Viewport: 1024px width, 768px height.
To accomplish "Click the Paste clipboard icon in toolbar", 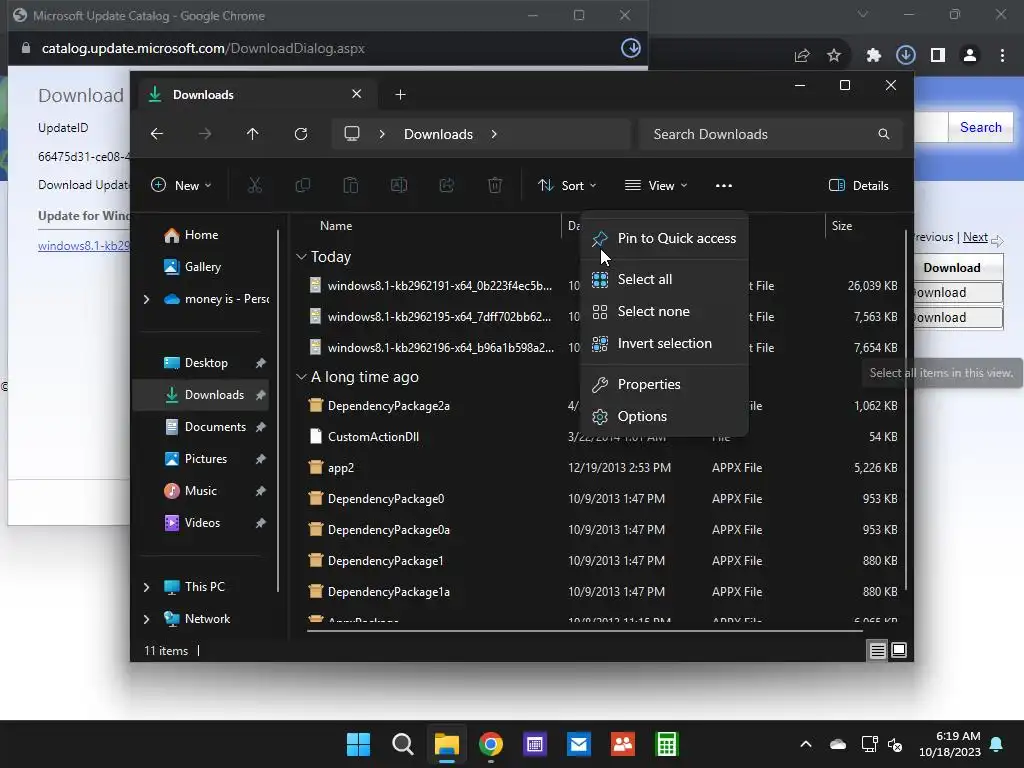I will point(351,185).
